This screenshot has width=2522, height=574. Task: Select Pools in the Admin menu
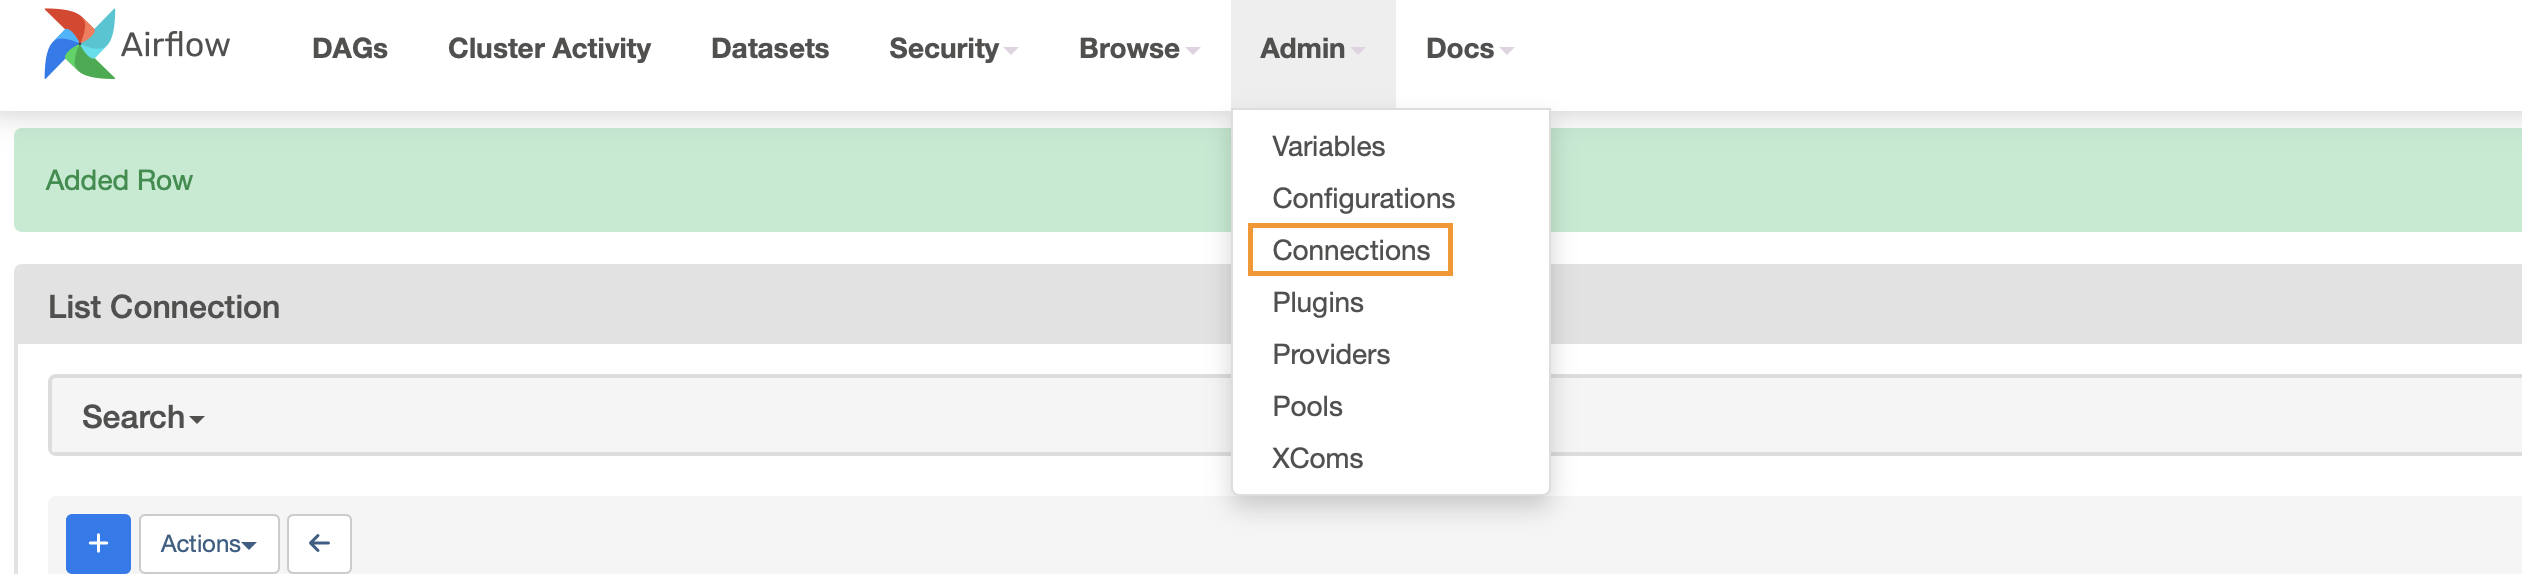coord(1307,406)
